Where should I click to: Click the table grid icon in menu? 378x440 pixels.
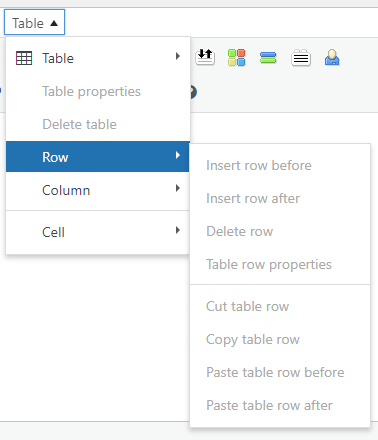24,58
